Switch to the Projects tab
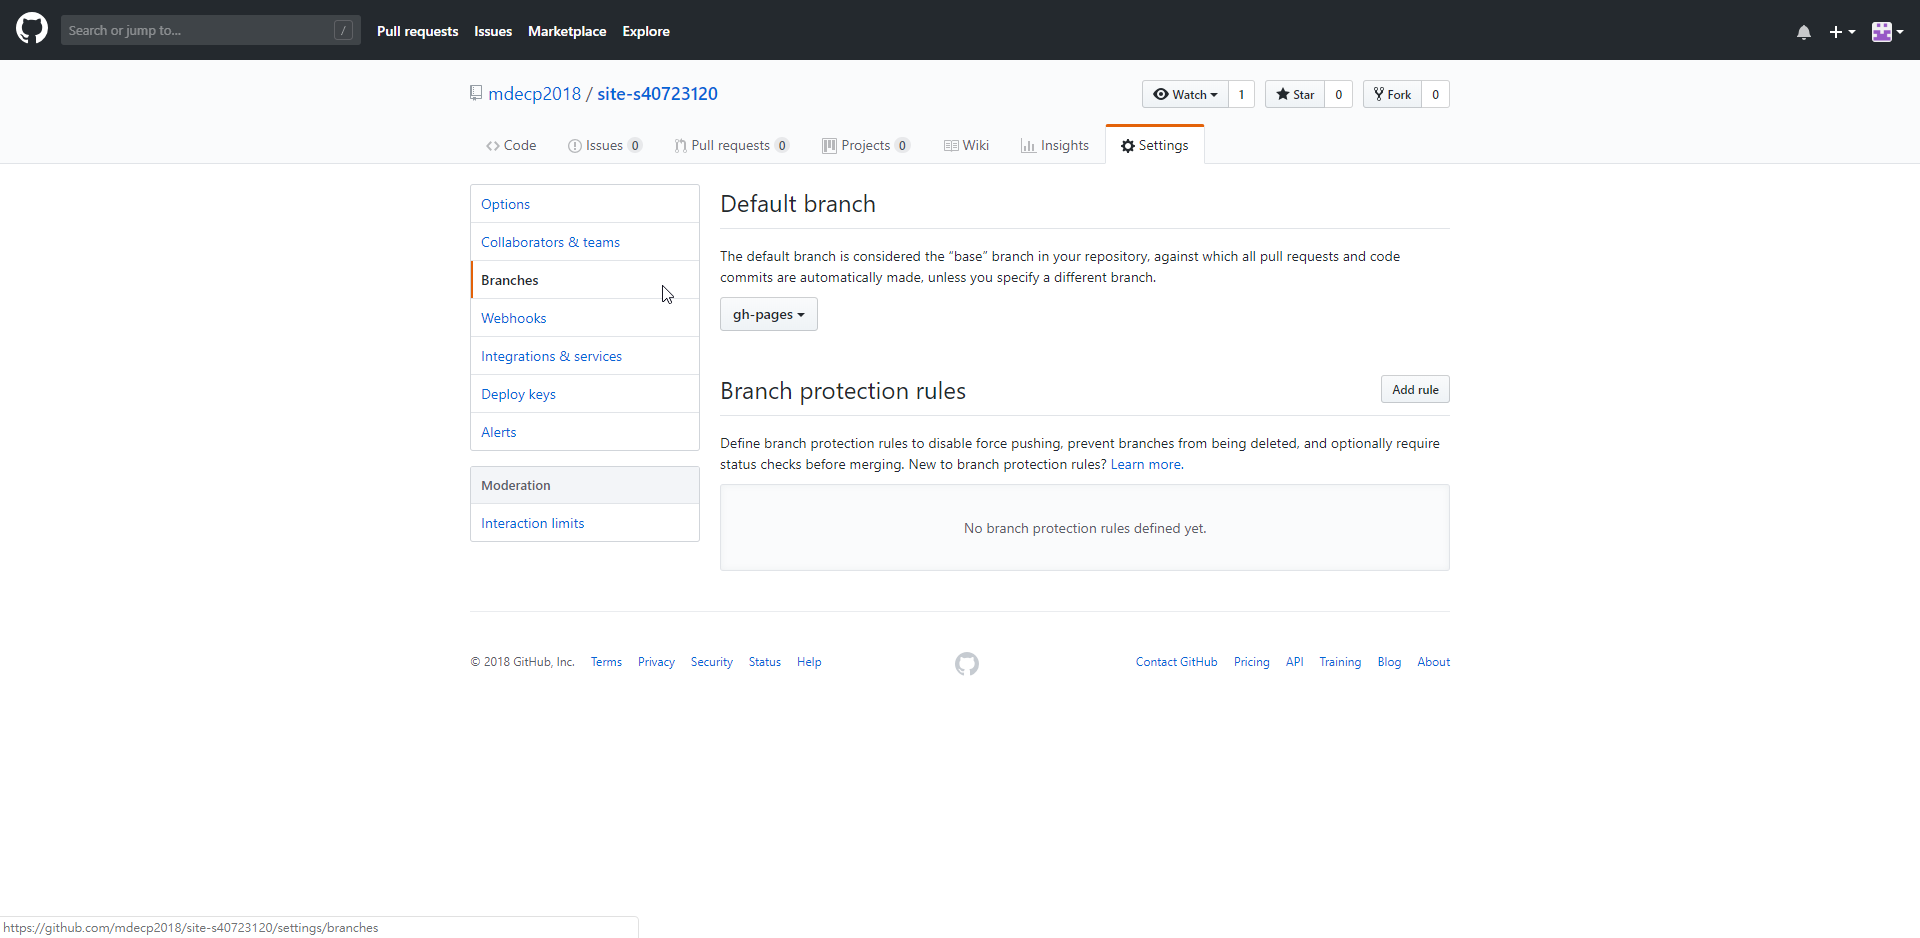Viewport: 1920px width, 938px height. point(866,145)
